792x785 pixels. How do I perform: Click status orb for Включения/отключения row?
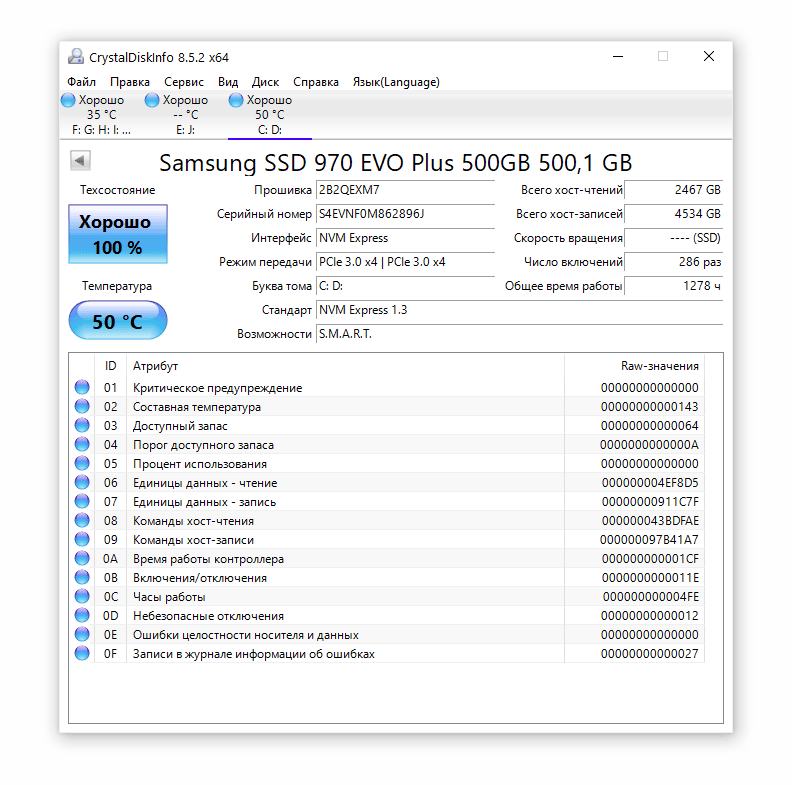pos(82,577)
